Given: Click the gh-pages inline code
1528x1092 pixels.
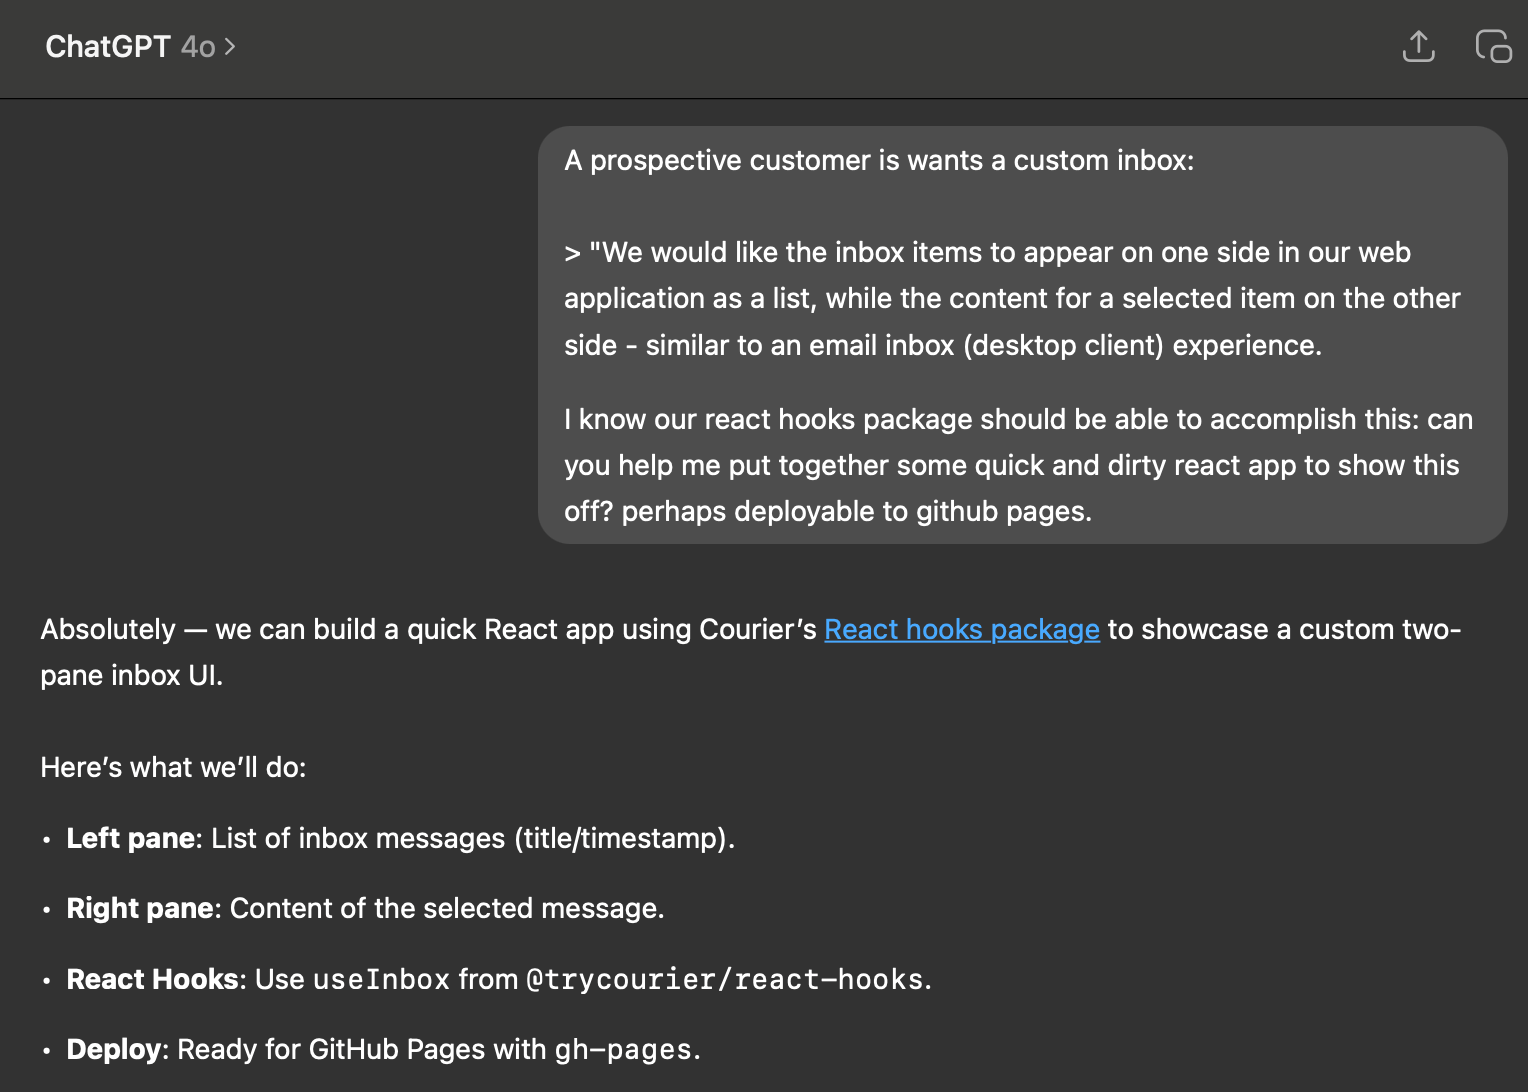Looking at the screenshot, I should 623,1049.
